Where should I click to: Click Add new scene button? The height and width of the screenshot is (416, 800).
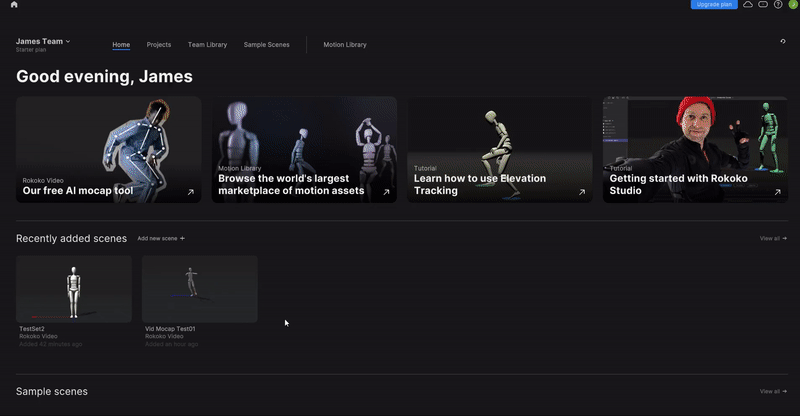(x=161, y=239)
